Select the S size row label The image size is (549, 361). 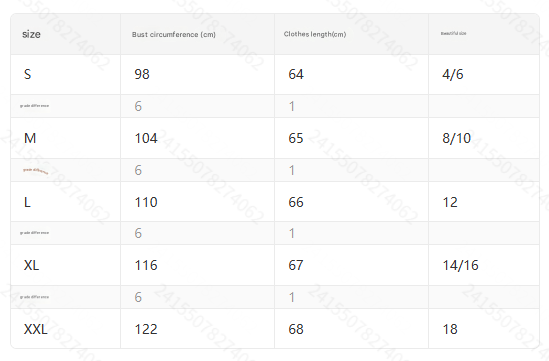point(27,74)
